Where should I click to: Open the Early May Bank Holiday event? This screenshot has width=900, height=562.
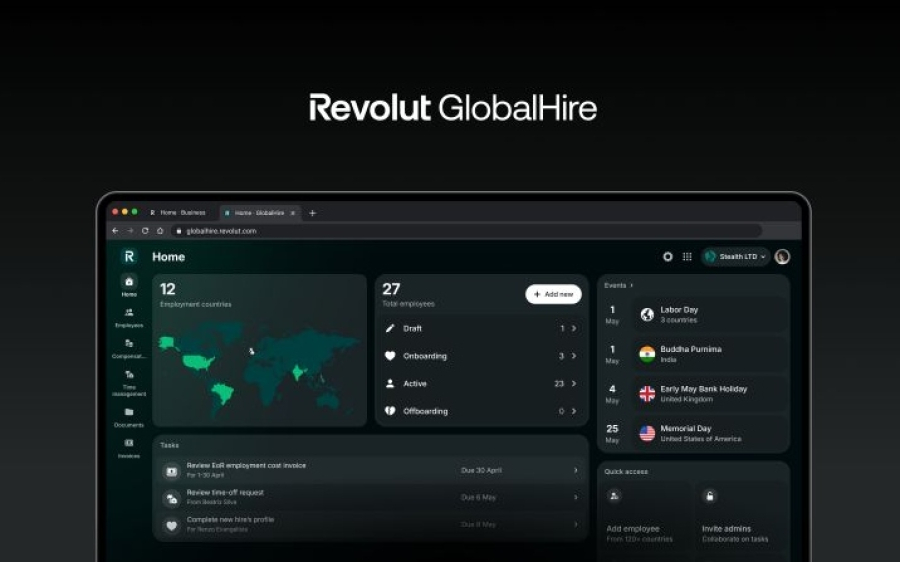click(x=709, y=394)
